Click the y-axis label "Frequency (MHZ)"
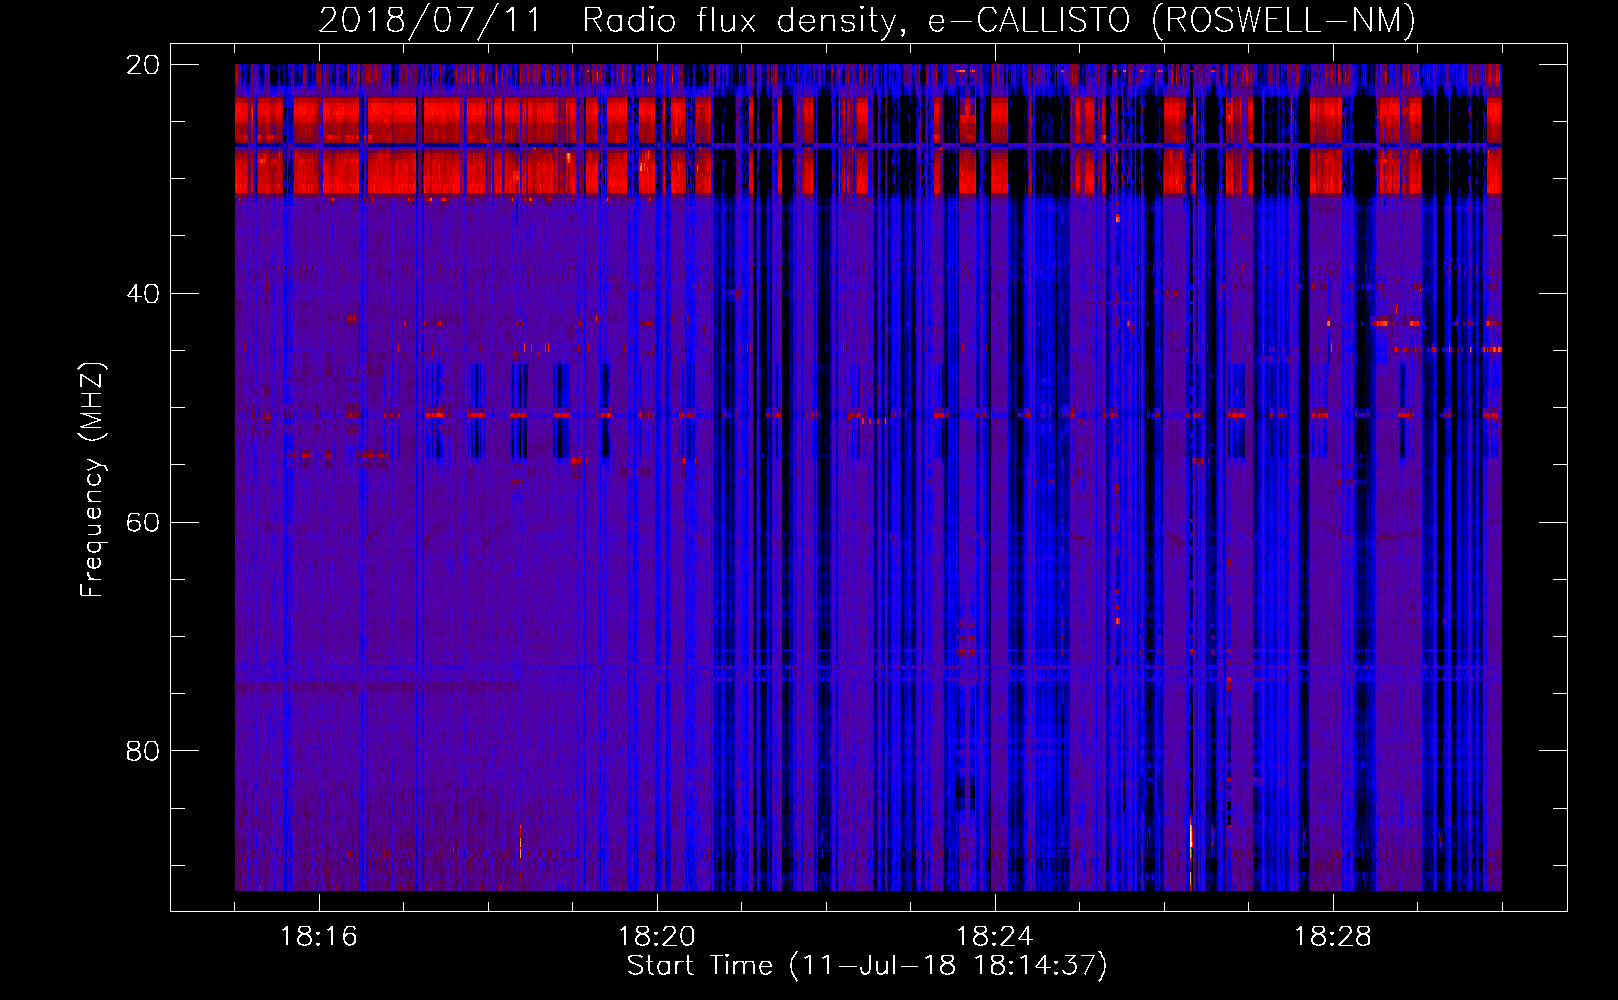The image size is (1618, 1000). coord(91,480)
